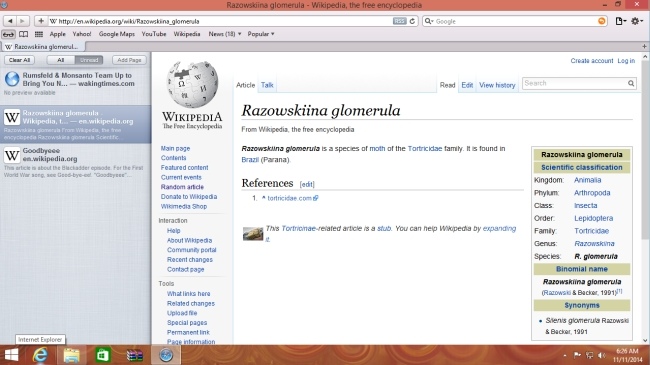650x365 pixels.
Task: Open File Explorer from the taskbar
Action: coord(71,355)
